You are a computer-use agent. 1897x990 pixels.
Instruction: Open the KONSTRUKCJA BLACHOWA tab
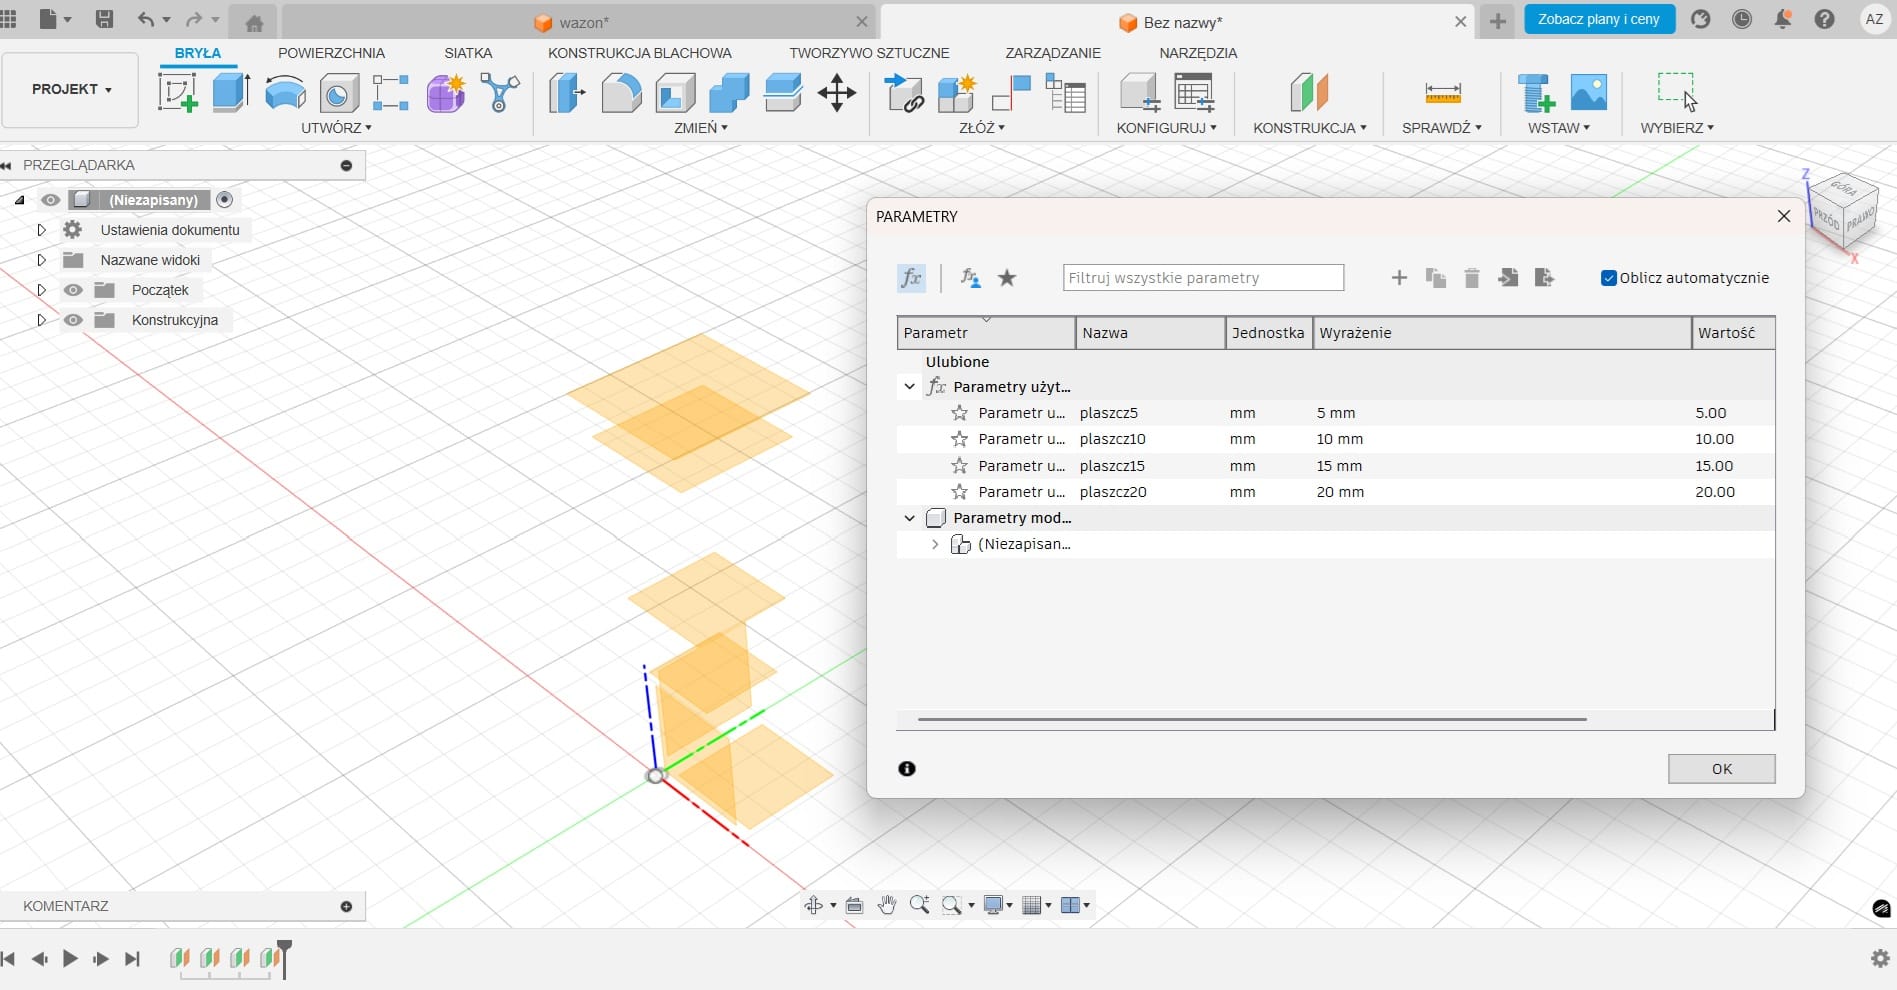point(639,53)
